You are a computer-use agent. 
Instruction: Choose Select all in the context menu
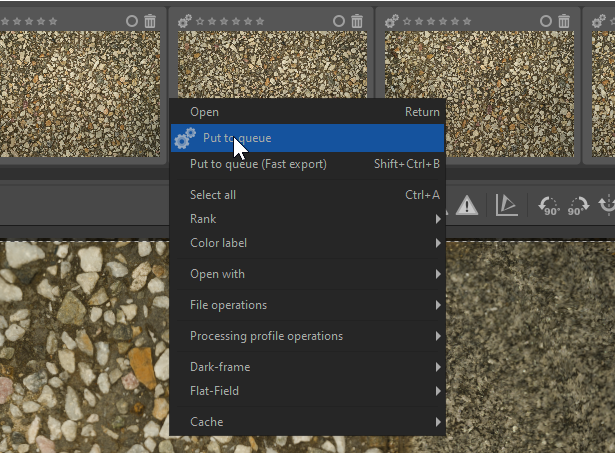(x=308, y=195)
